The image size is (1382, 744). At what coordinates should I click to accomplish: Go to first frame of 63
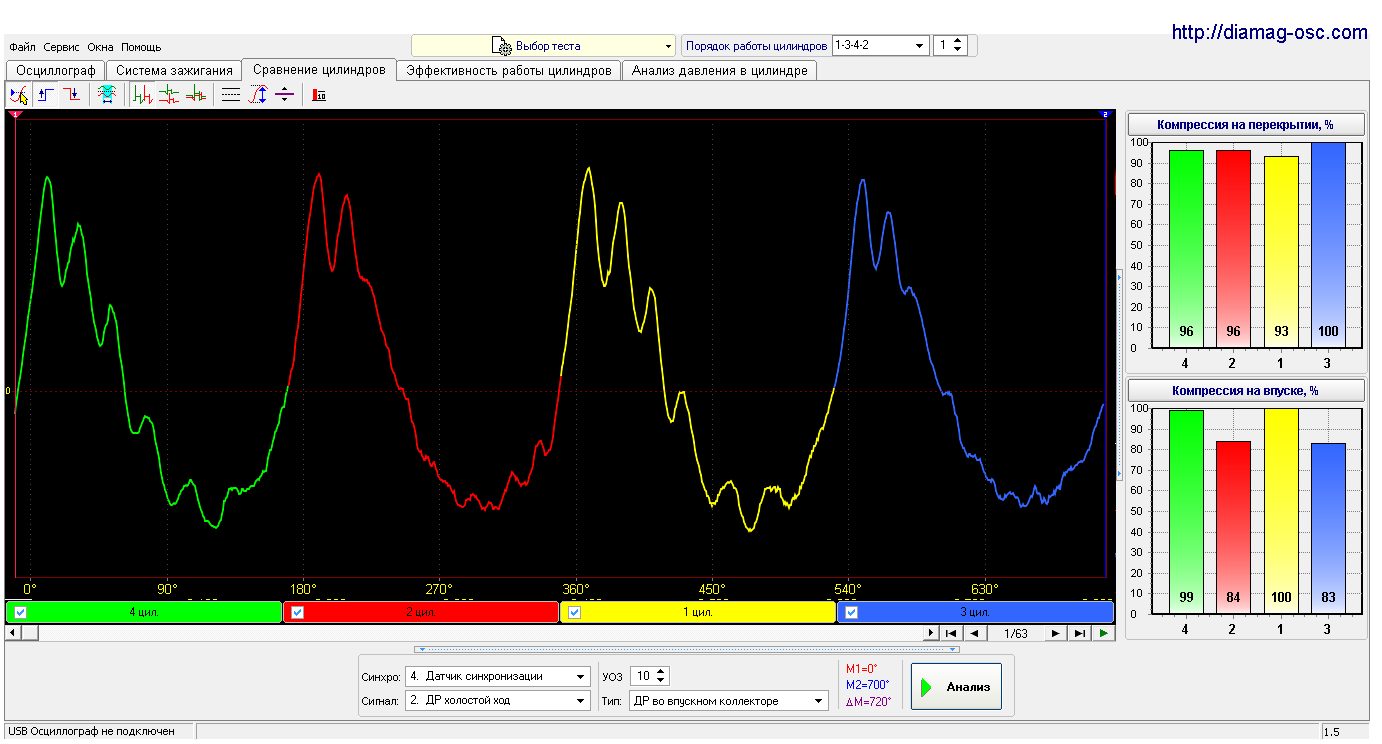click(952, 633)
